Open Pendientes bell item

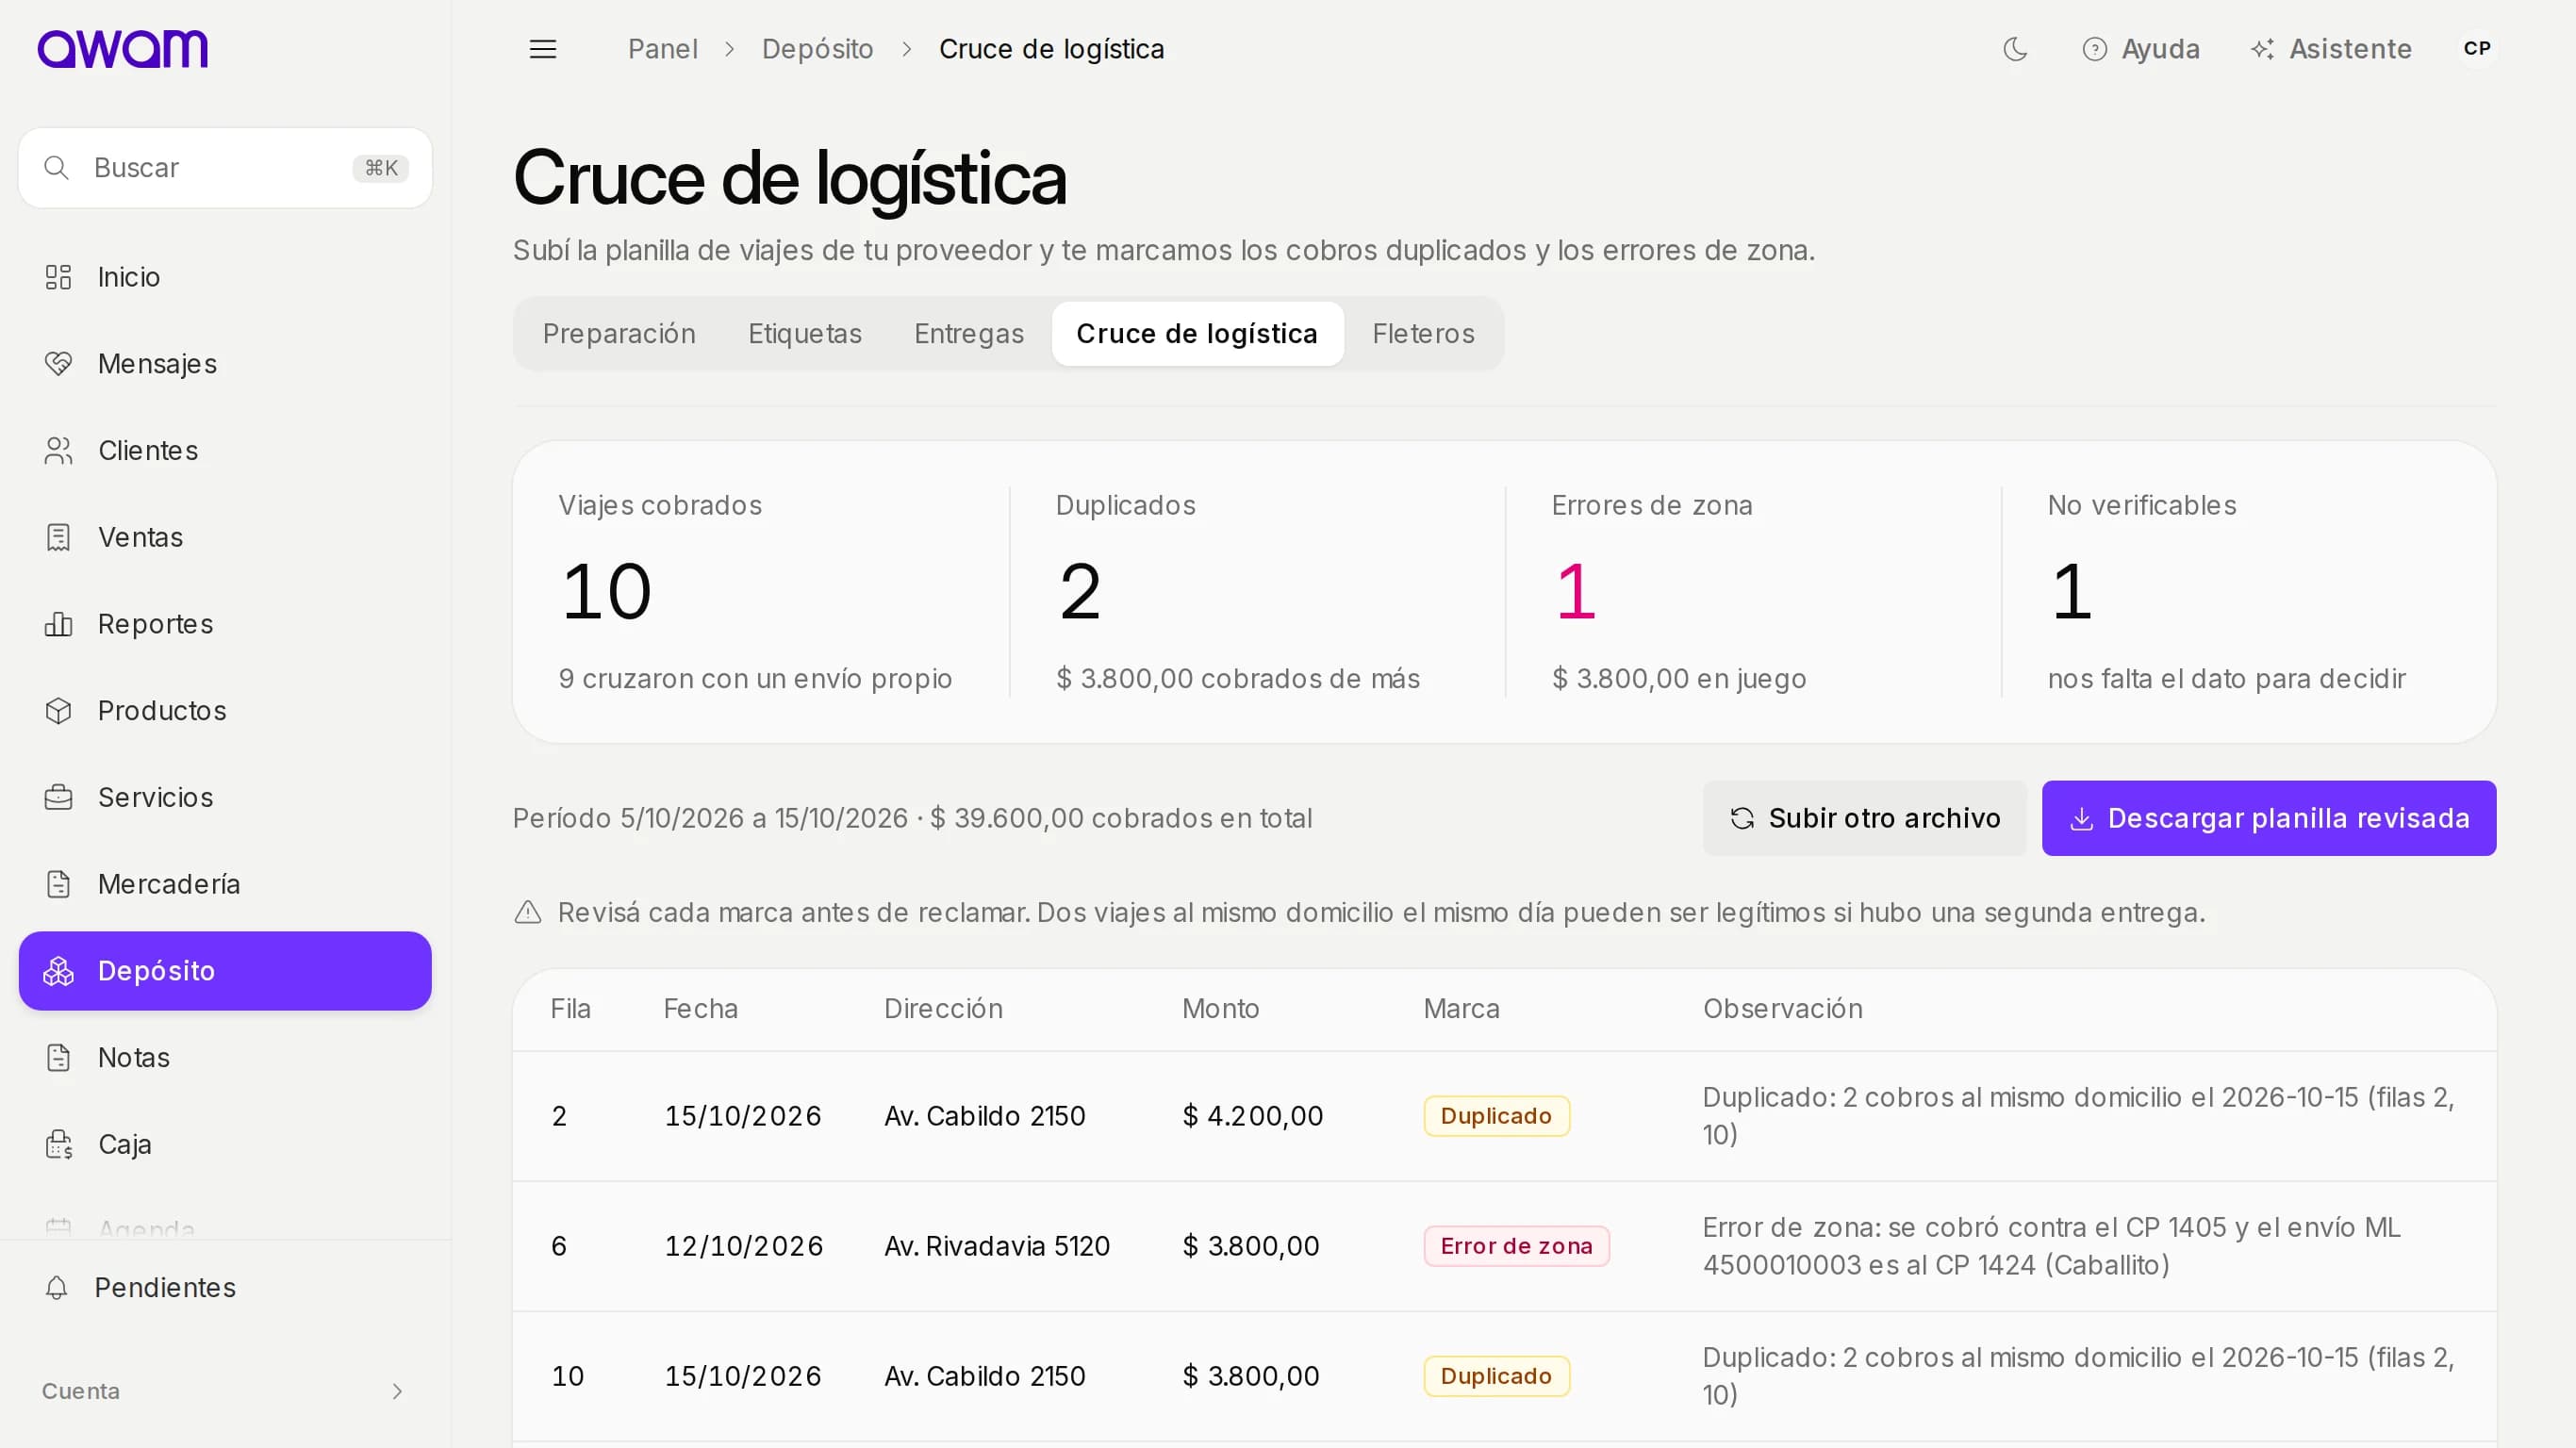(225, 1288)
